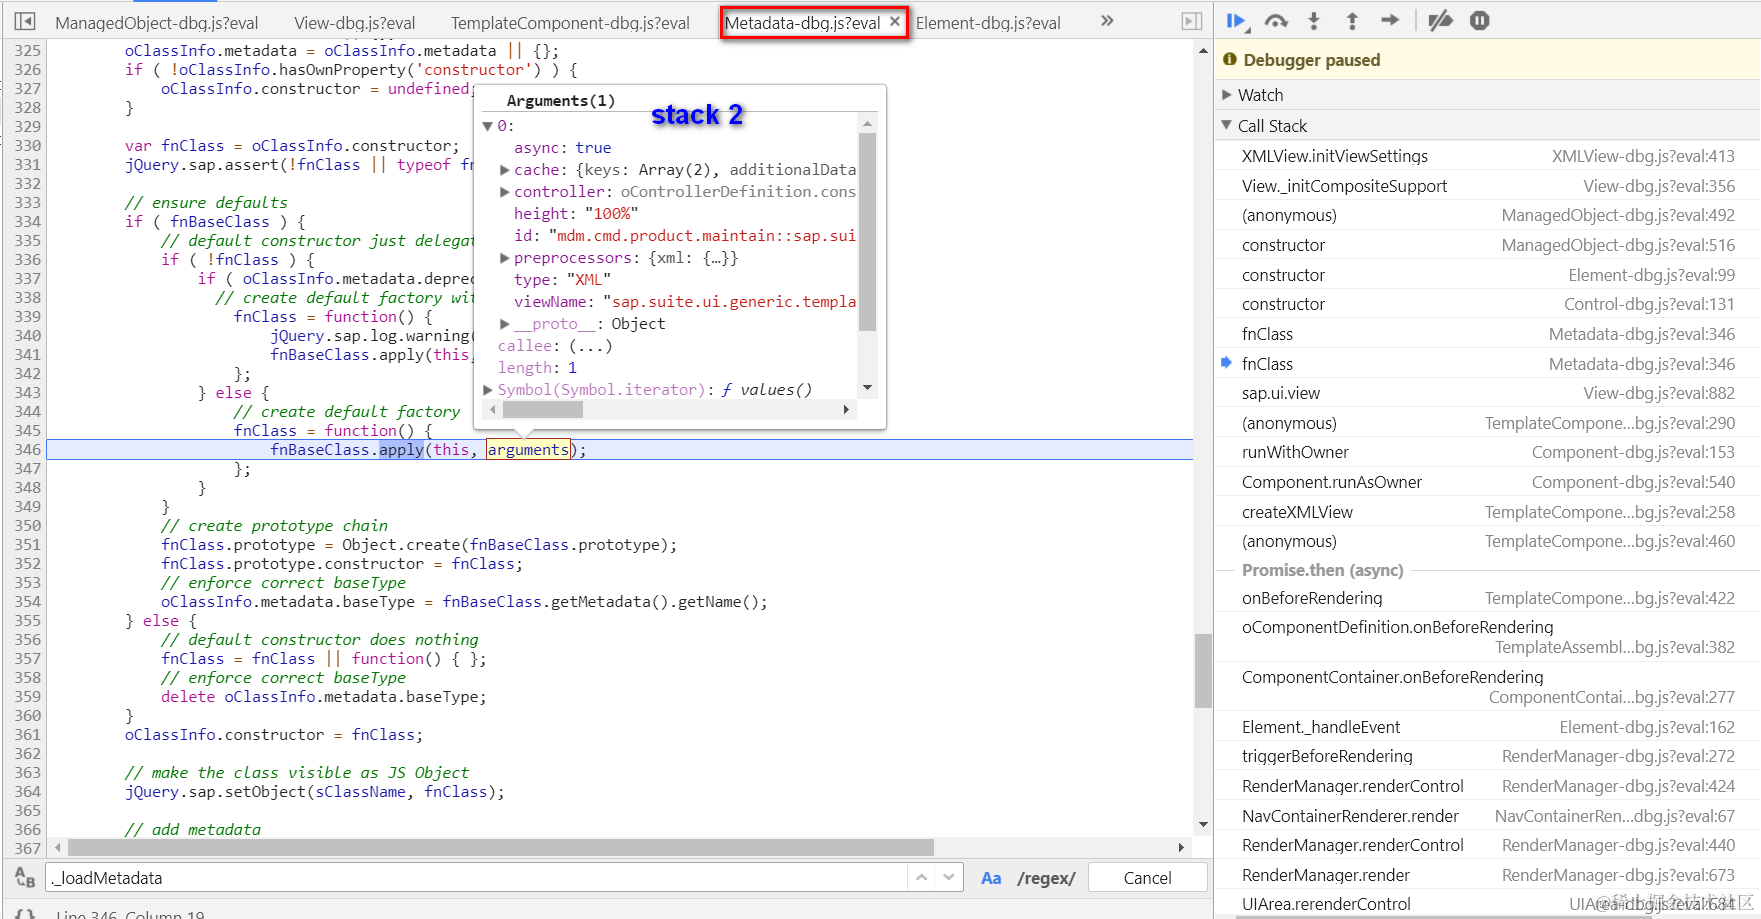
Task: Open View-dbg.js?eval:882 source link
Action: pyautogui.click(x=1659, y=394)
